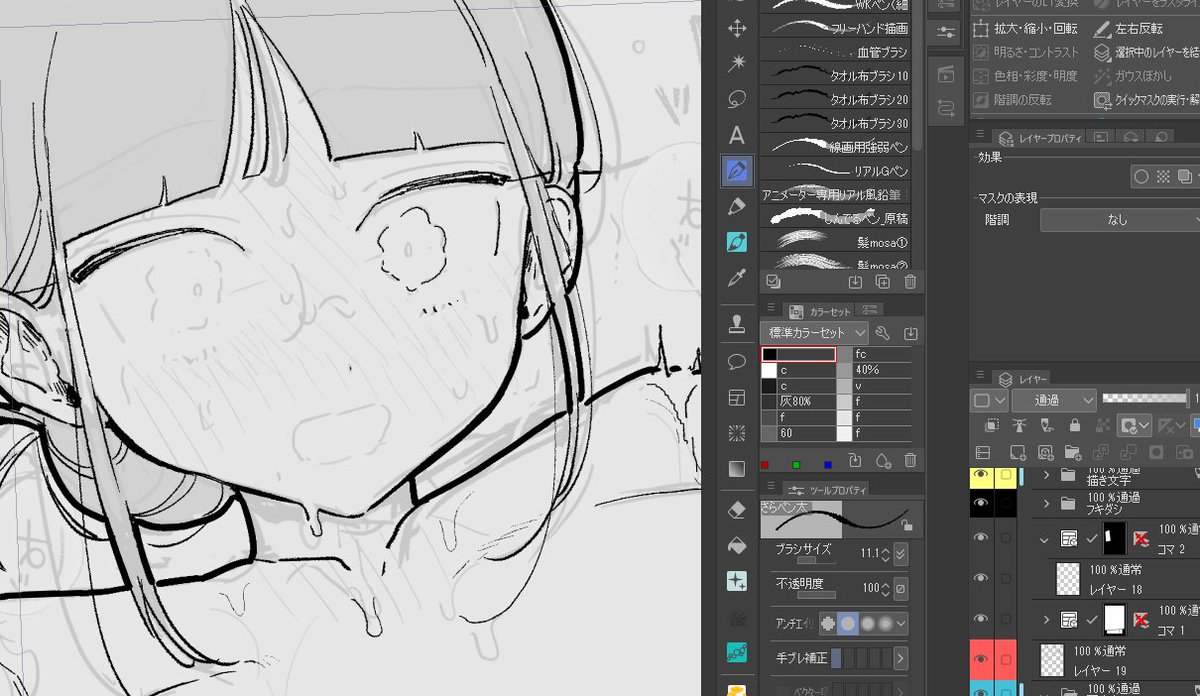Open color set wrench settings
The width and height of the screenshot is (1200, 696).
coord(883,333)
